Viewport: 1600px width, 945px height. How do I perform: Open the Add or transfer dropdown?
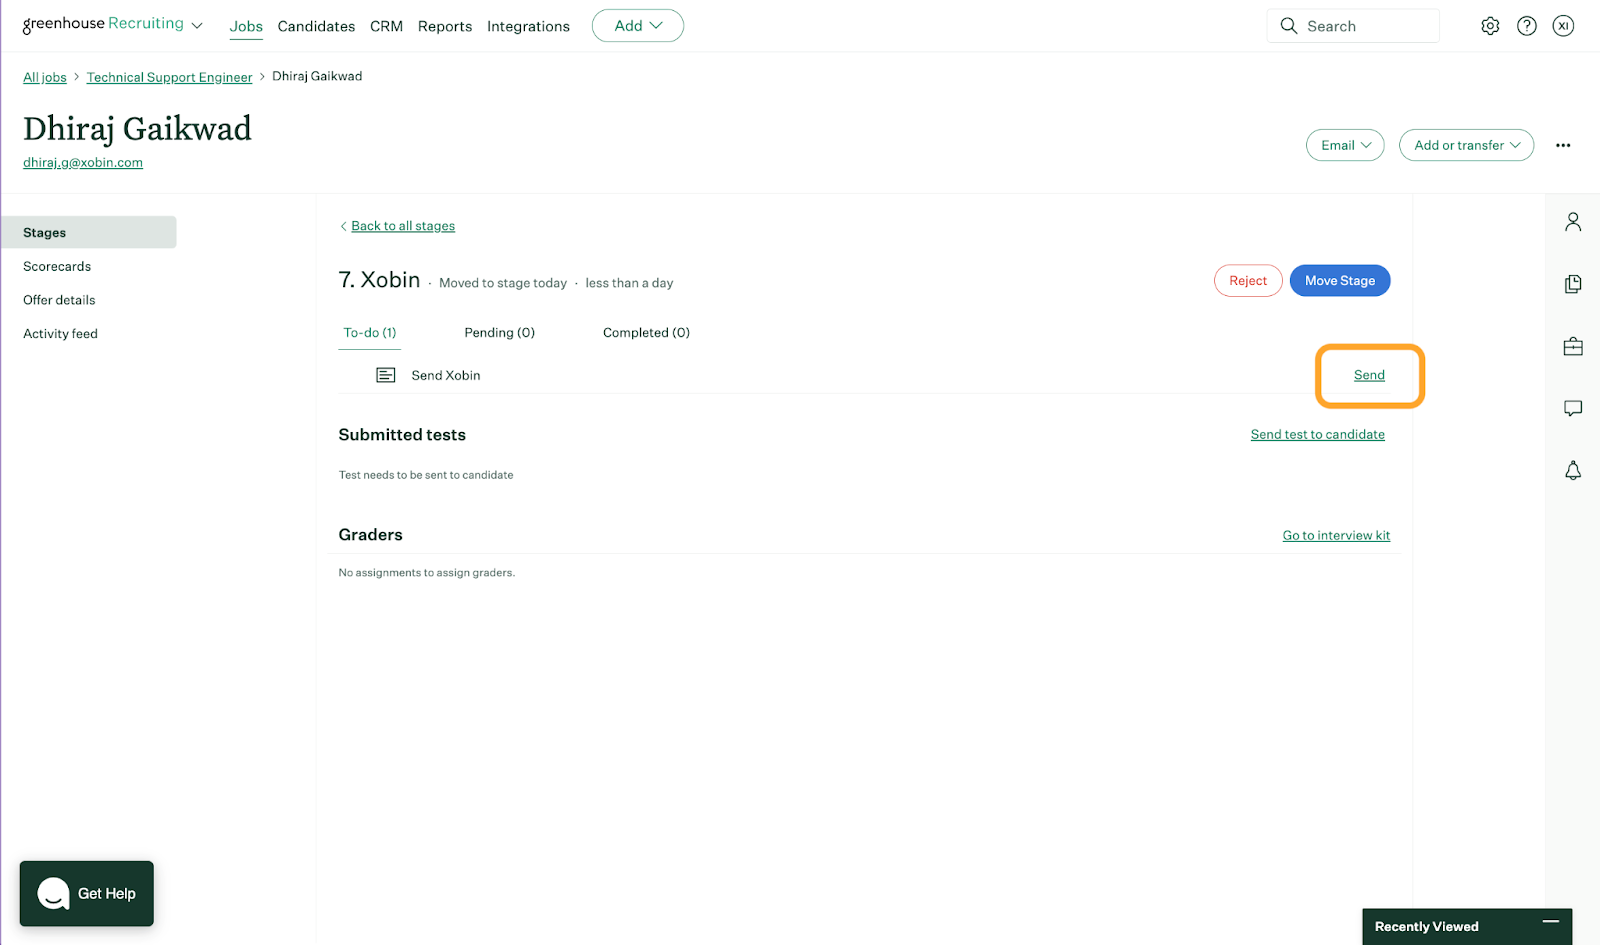[x=1466, y=145]
